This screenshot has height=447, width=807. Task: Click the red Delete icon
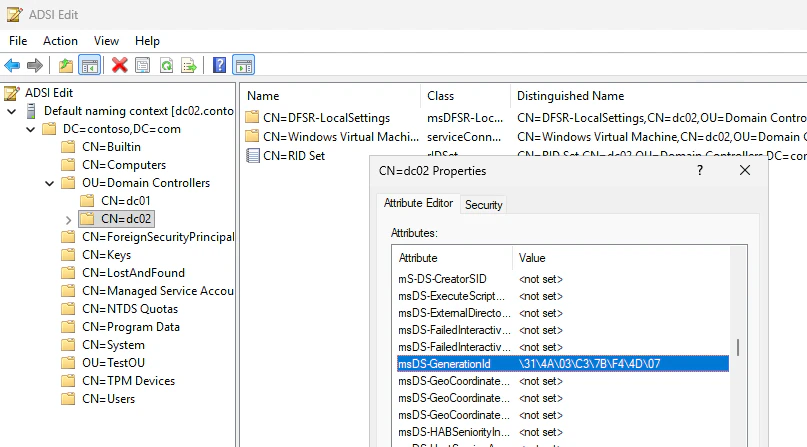(x=119, y=65)
